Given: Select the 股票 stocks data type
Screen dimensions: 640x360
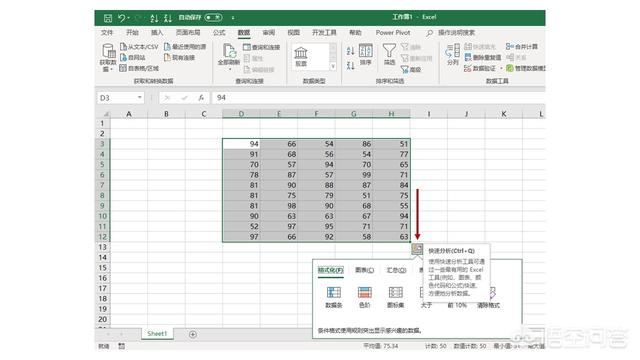Looking at the screenshot, I should (x=301, y=56).
